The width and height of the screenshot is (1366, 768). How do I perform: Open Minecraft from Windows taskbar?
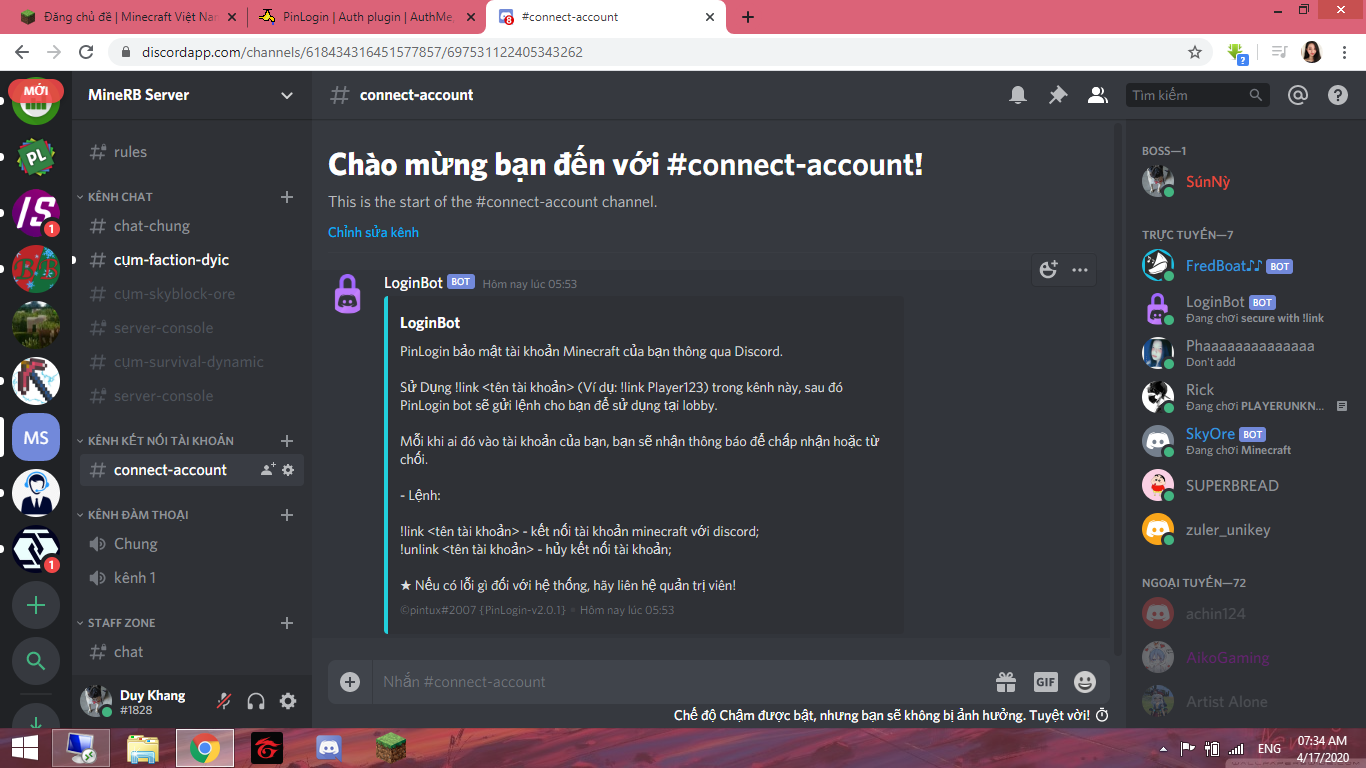pos(391,747)
